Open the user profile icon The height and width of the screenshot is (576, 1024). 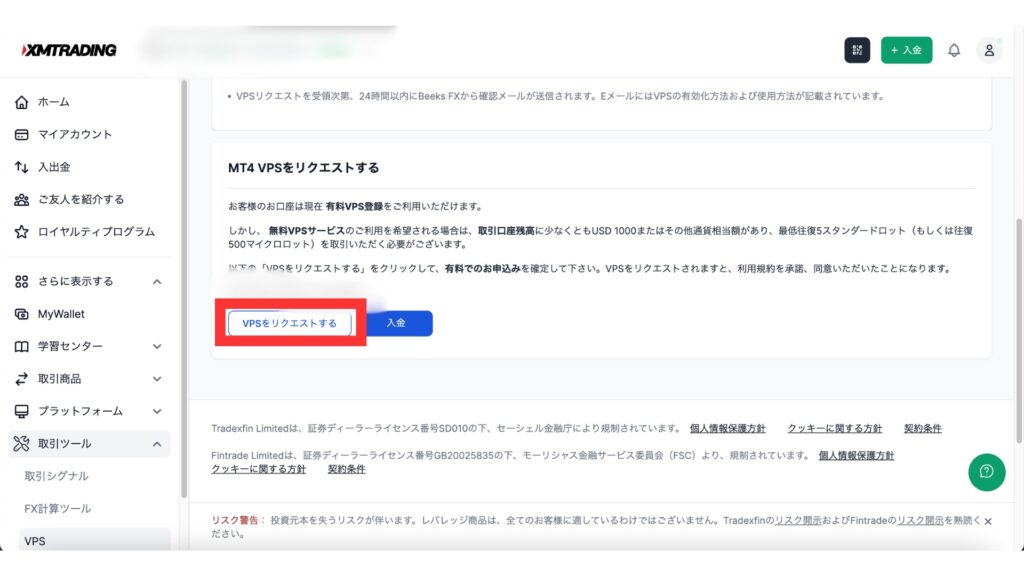pos(989,50)
